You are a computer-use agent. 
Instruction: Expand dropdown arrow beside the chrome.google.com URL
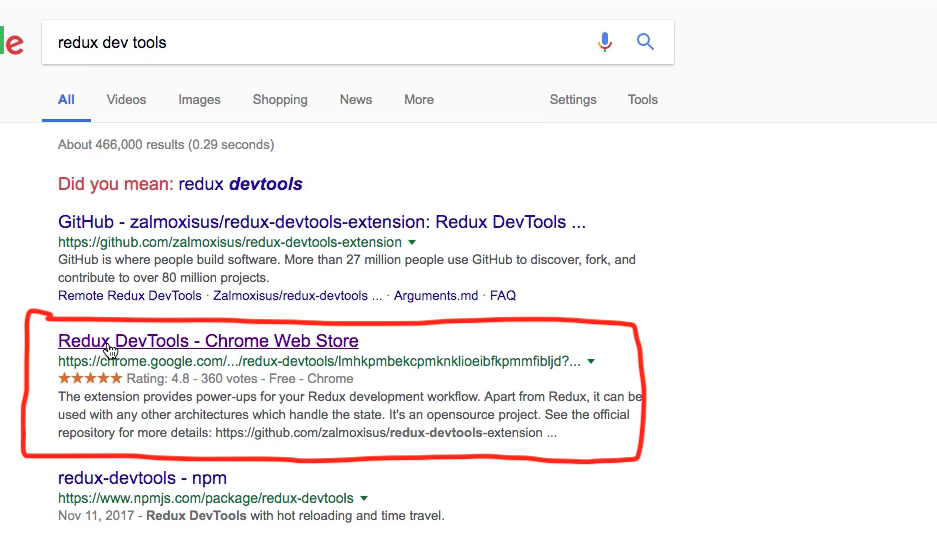pos(591,362)
